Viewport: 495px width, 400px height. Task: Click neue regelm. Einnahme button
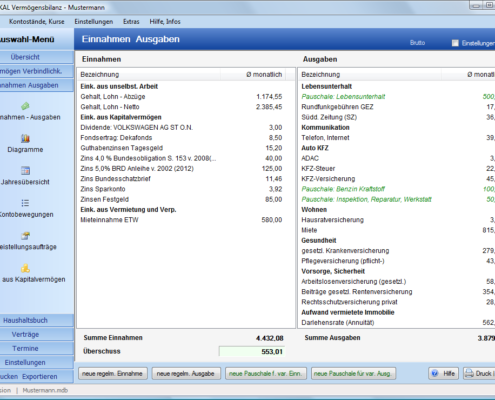112,374
